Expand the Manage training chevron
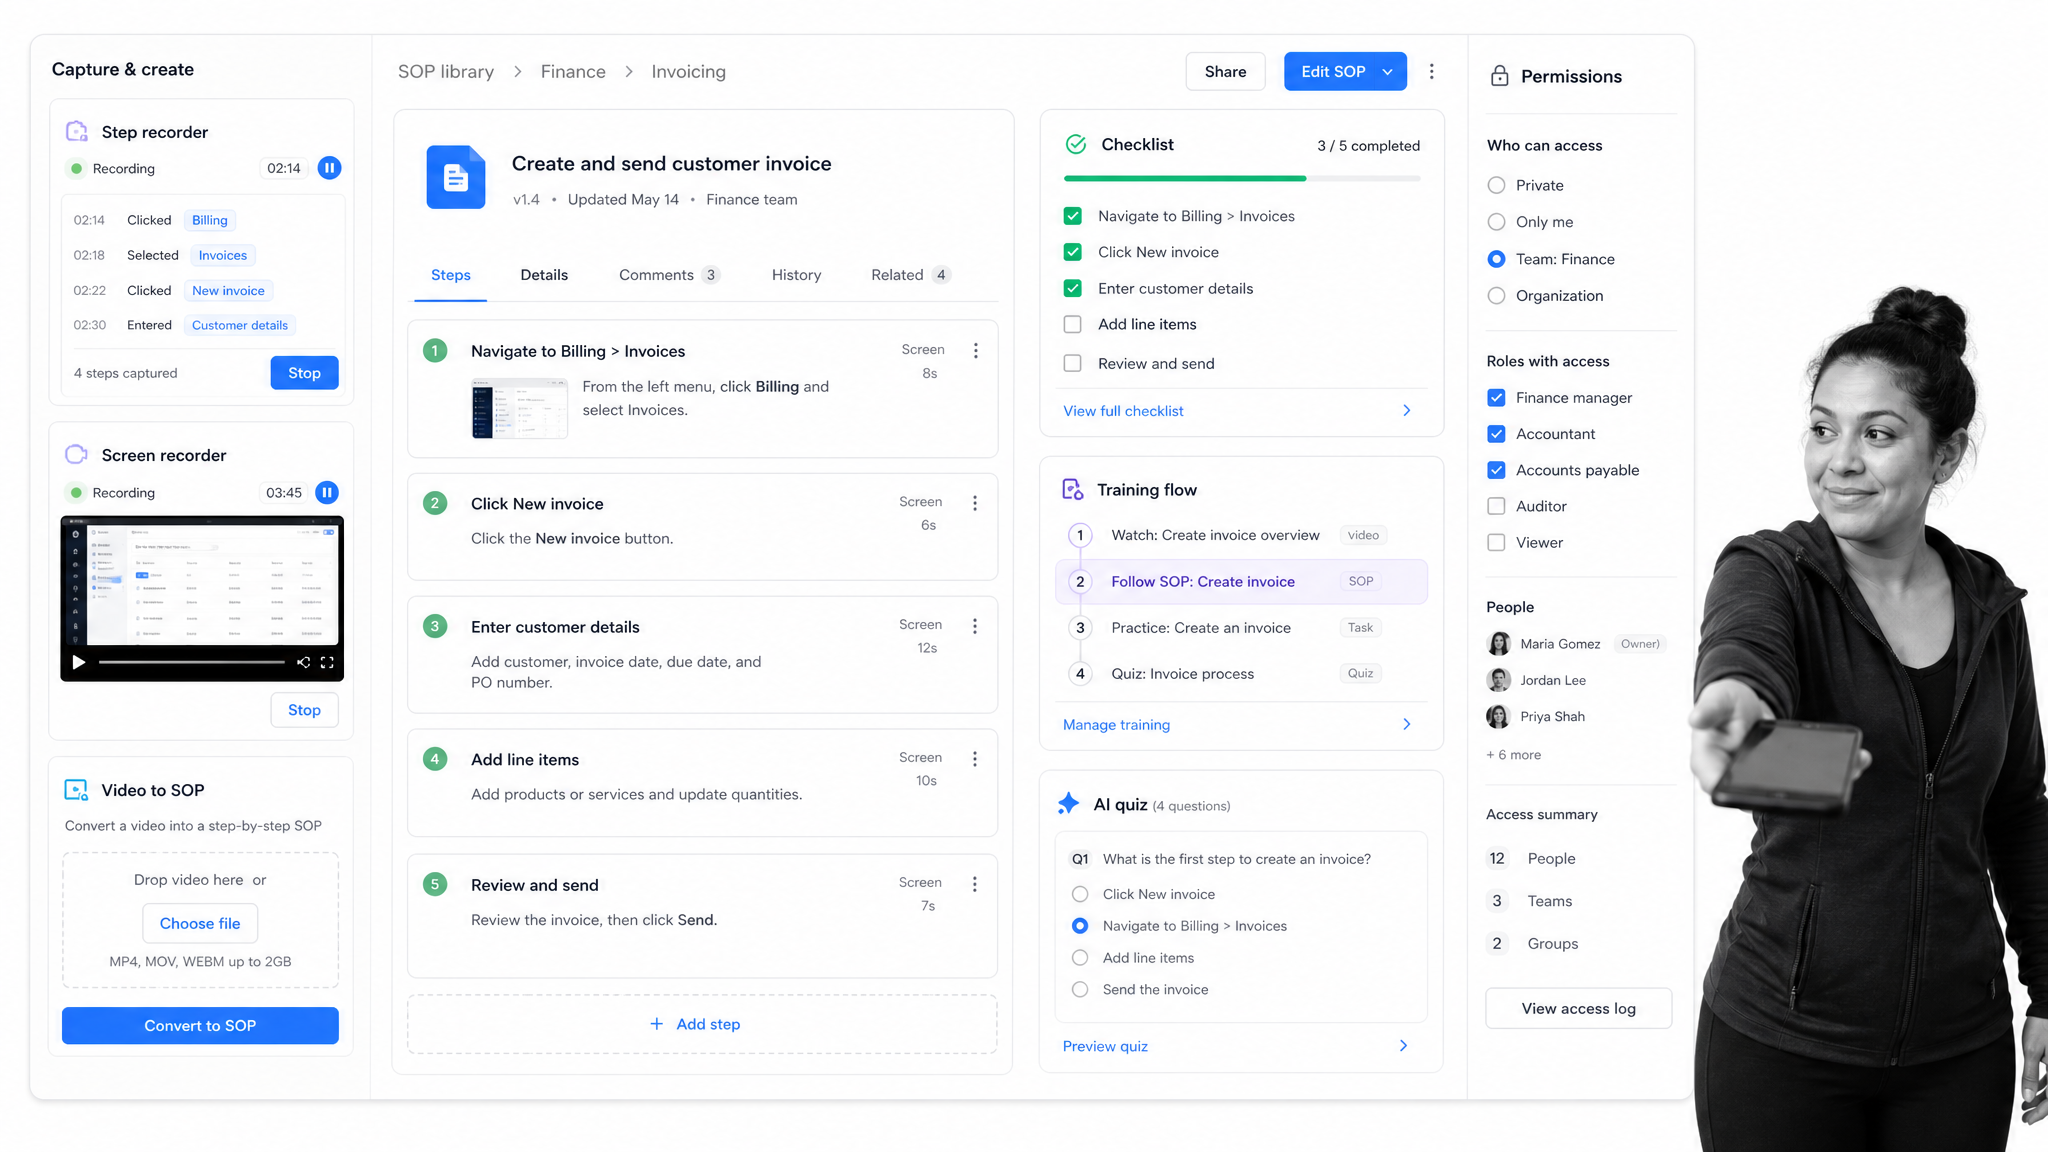 [x=1407, y=724]
